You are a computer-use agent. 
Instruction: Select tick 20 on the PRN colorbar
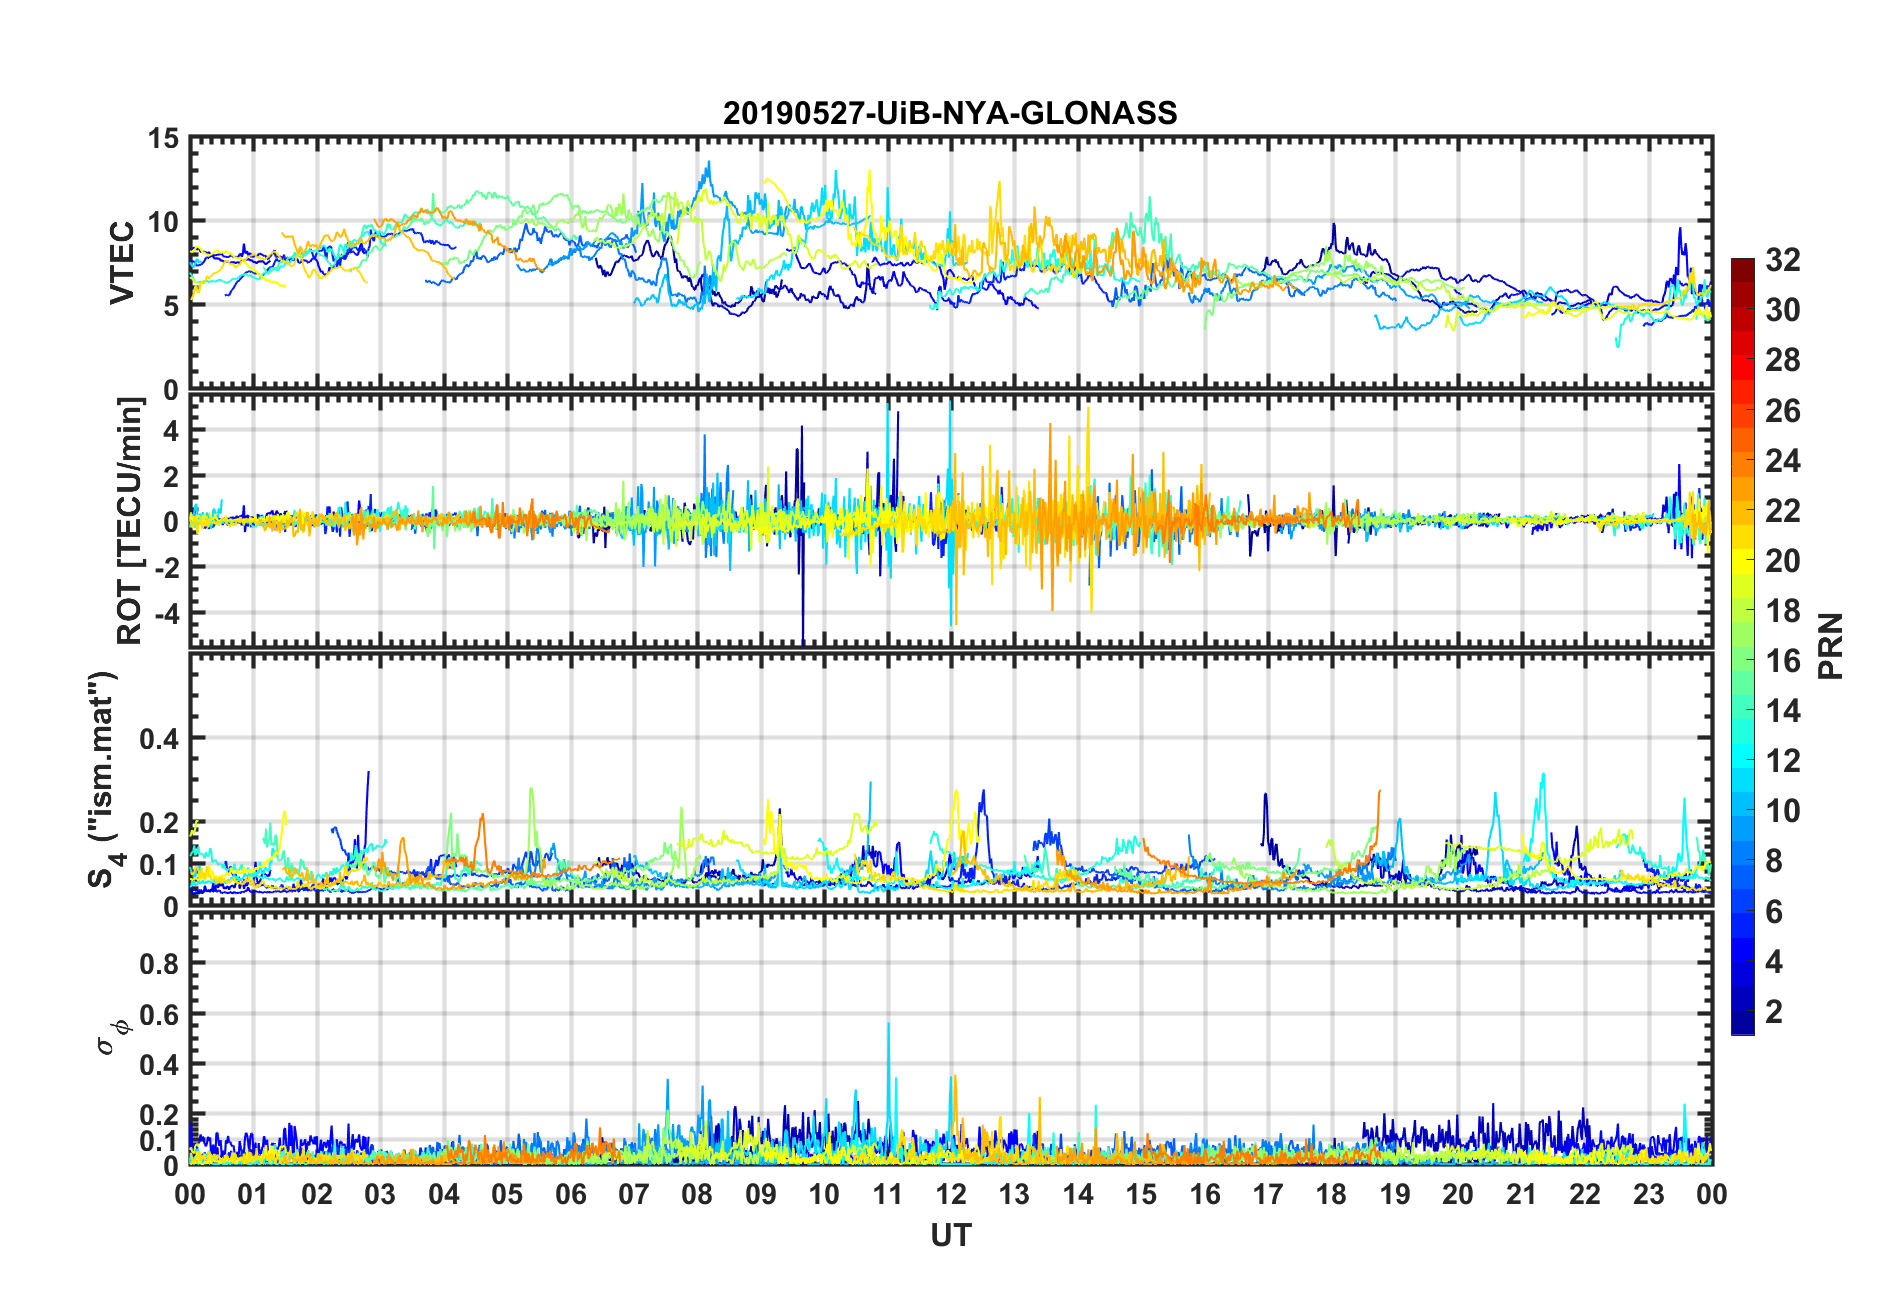click(1782, 561)
